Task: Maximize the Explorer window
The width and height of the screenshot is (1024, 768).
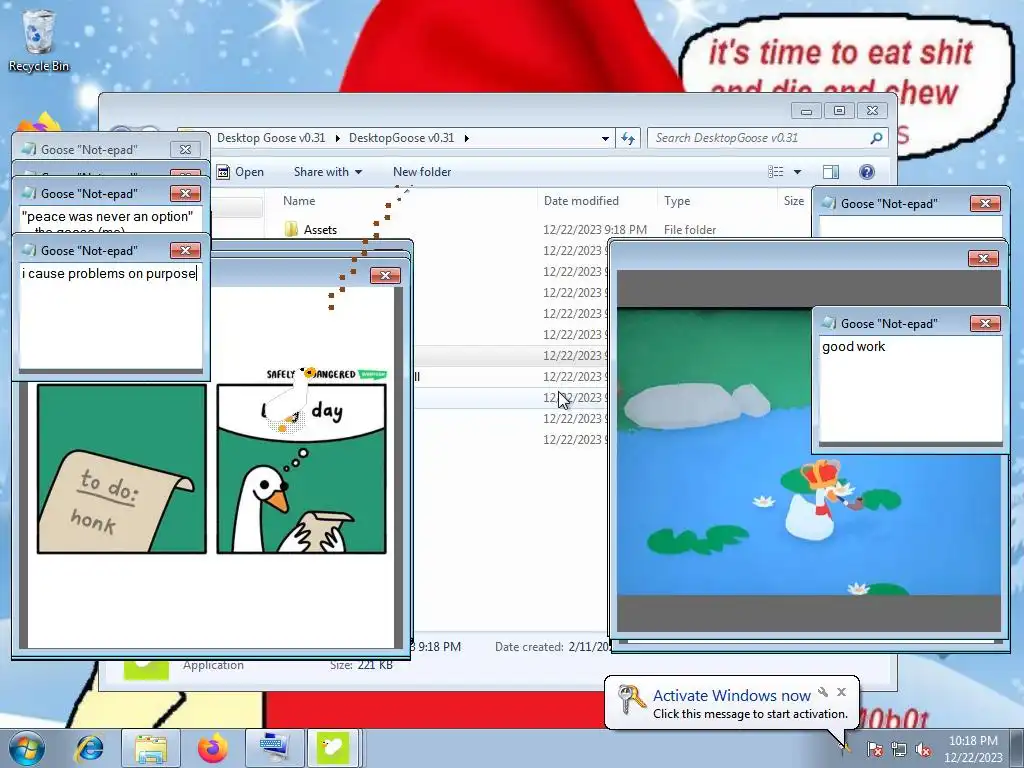Action: [x=839, y=110]
